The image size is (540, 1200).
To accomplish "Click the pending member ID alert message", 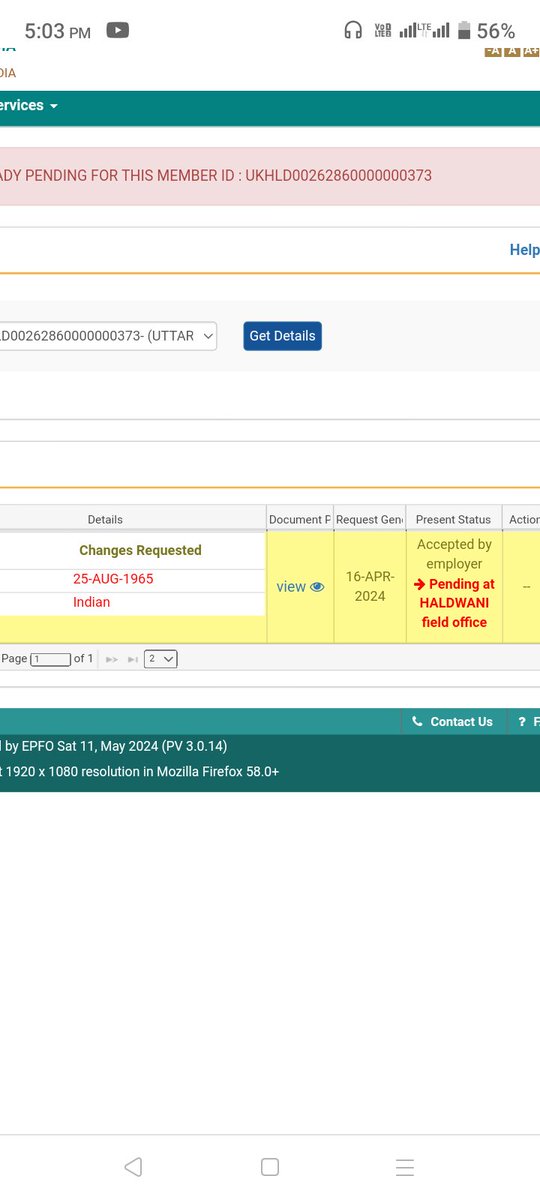I will (x=216, y=176).
